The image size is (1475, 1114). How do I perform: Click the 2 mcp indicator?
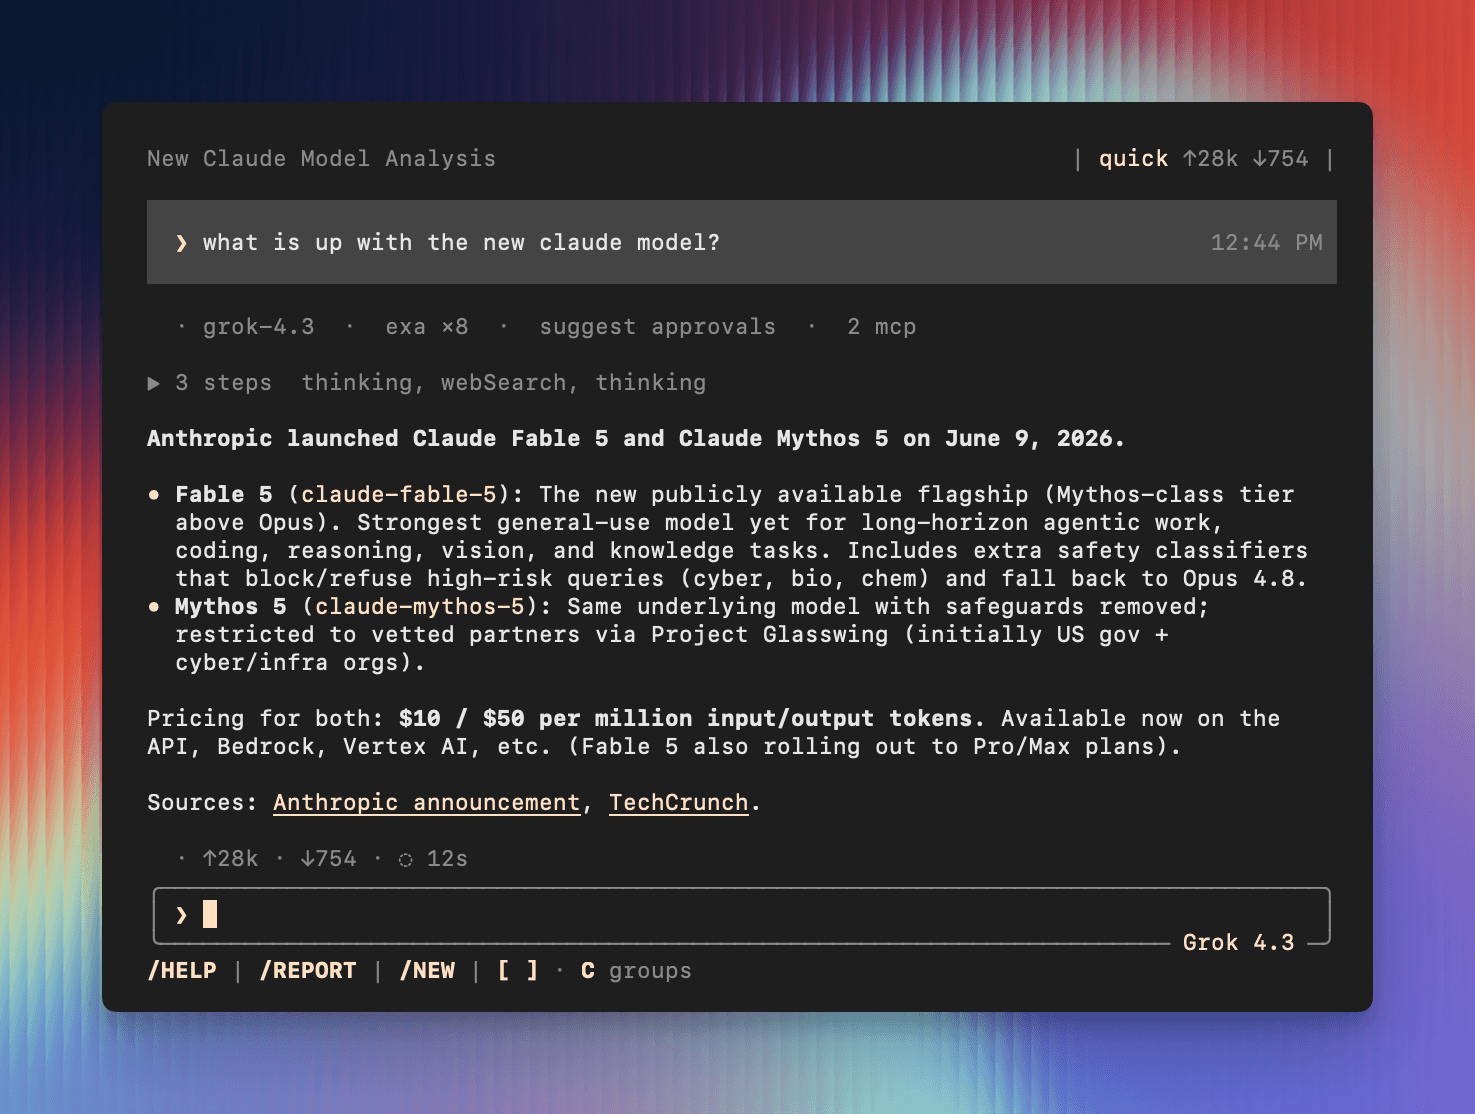[881, 327]
